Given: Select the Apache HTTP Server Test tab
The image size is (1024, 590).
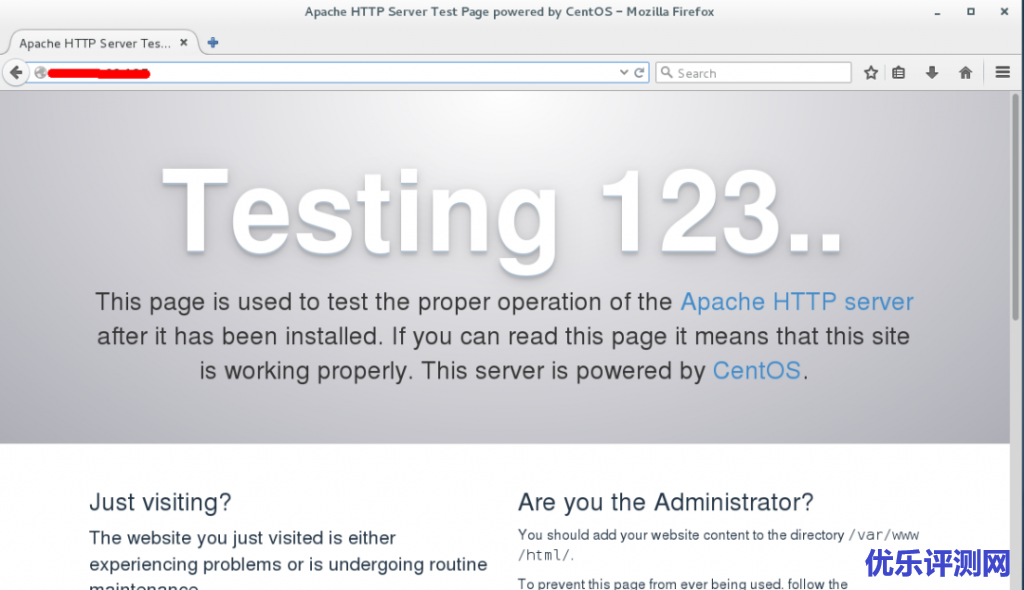Looking at the screenshot, I should [x=94, y=43].
